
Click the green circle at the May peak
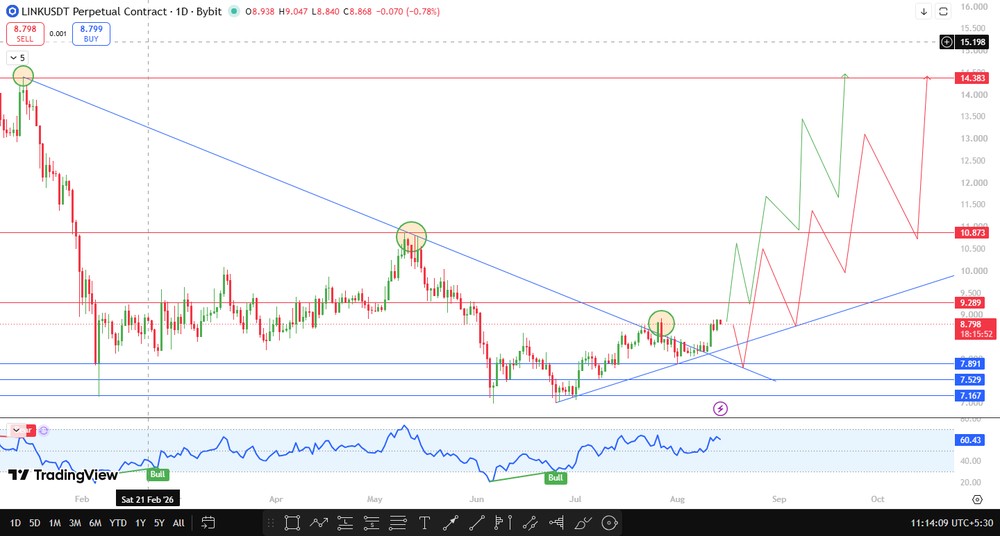click(411, 237)
